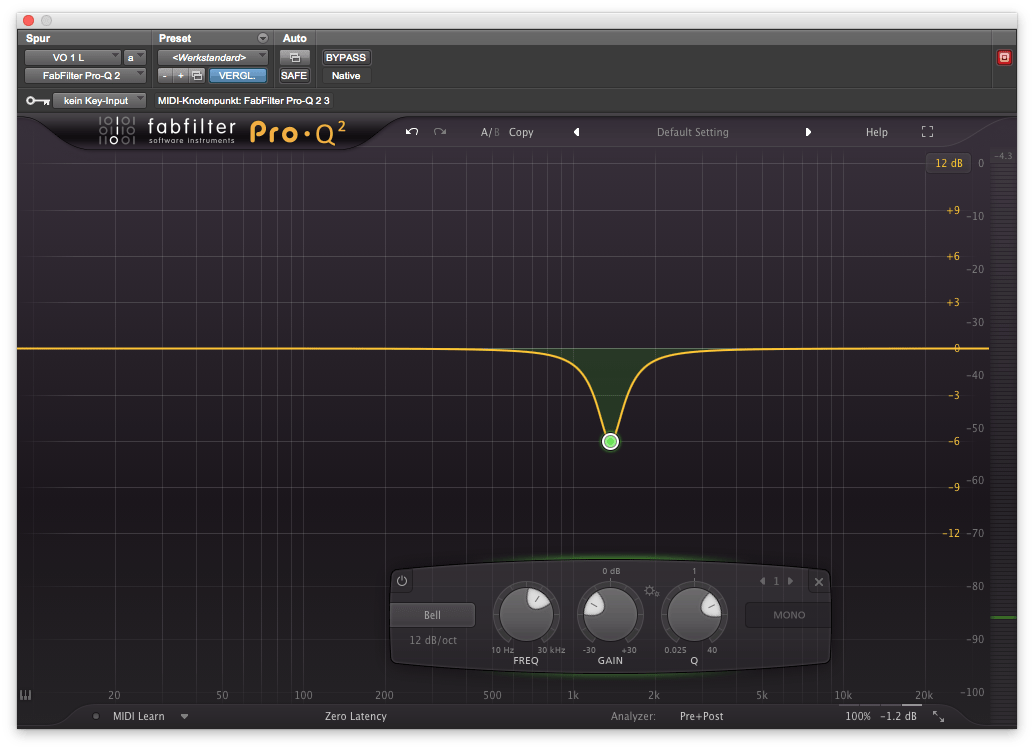
Task: Select previous band arrow next to 1
Action: click(x=762, y=581)
